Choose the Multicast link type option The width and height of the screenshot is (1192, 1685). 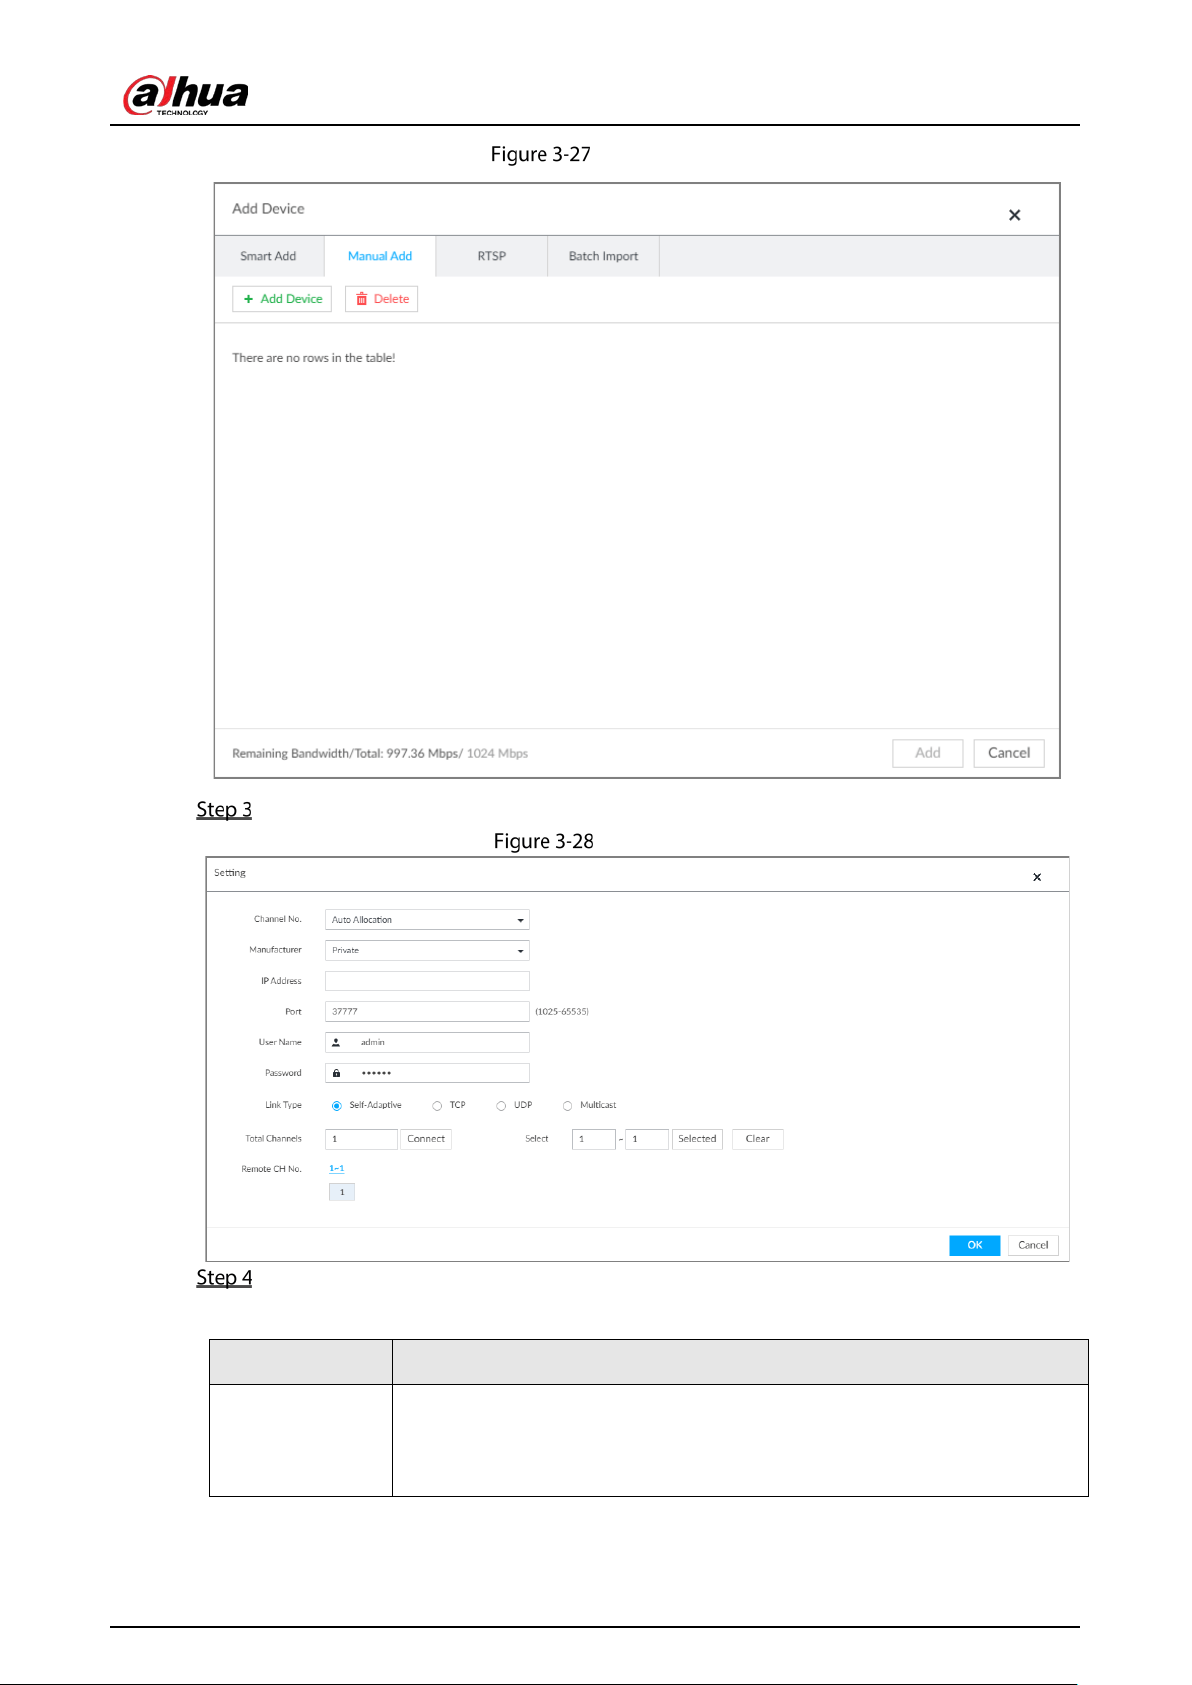click(x=567, y=1106)
